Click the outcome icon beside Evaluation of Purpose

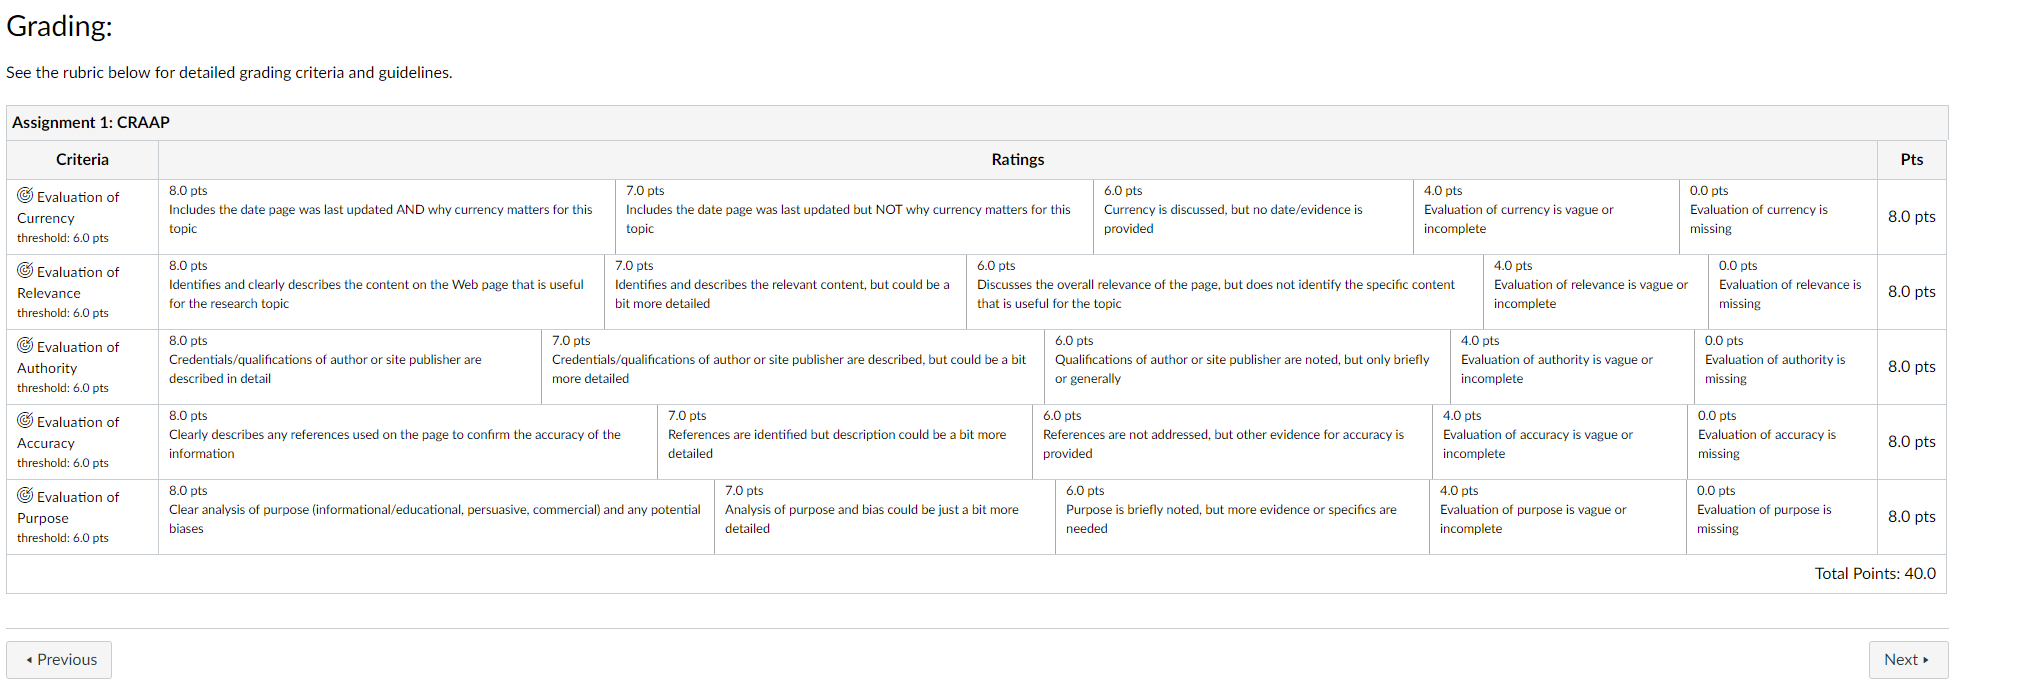tap(25, 495)
